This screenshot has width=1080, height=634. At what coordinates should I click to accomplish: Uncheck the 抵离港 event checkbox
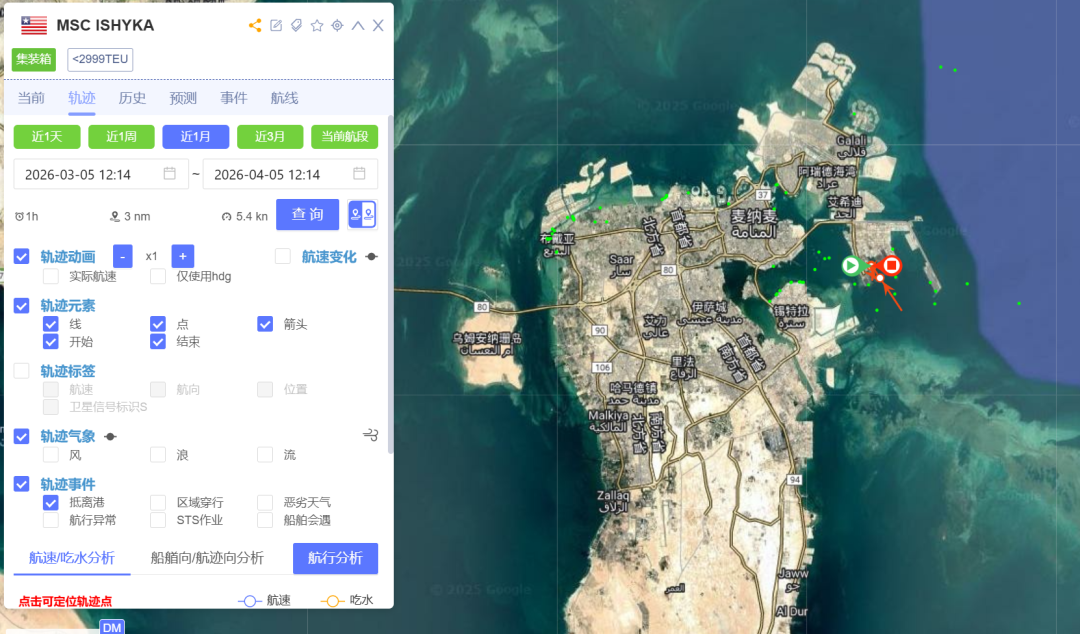click(50, 502)
